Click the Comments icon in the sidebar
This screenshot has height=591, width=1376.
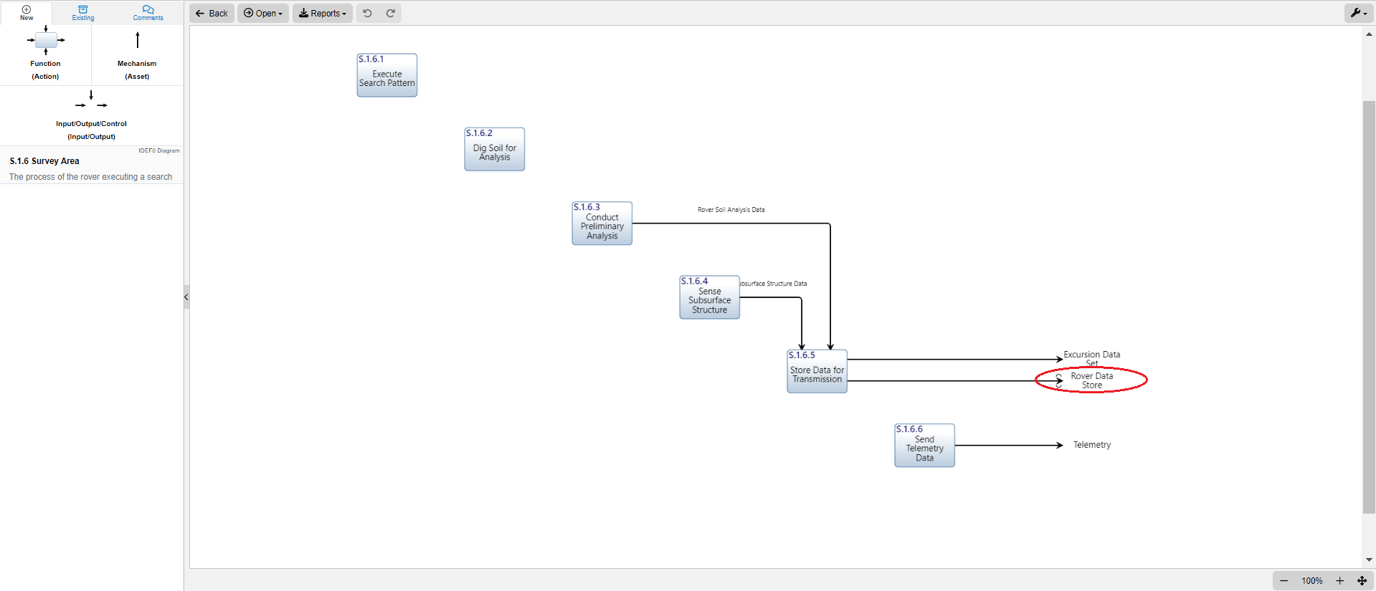click(x=147, y=11)
